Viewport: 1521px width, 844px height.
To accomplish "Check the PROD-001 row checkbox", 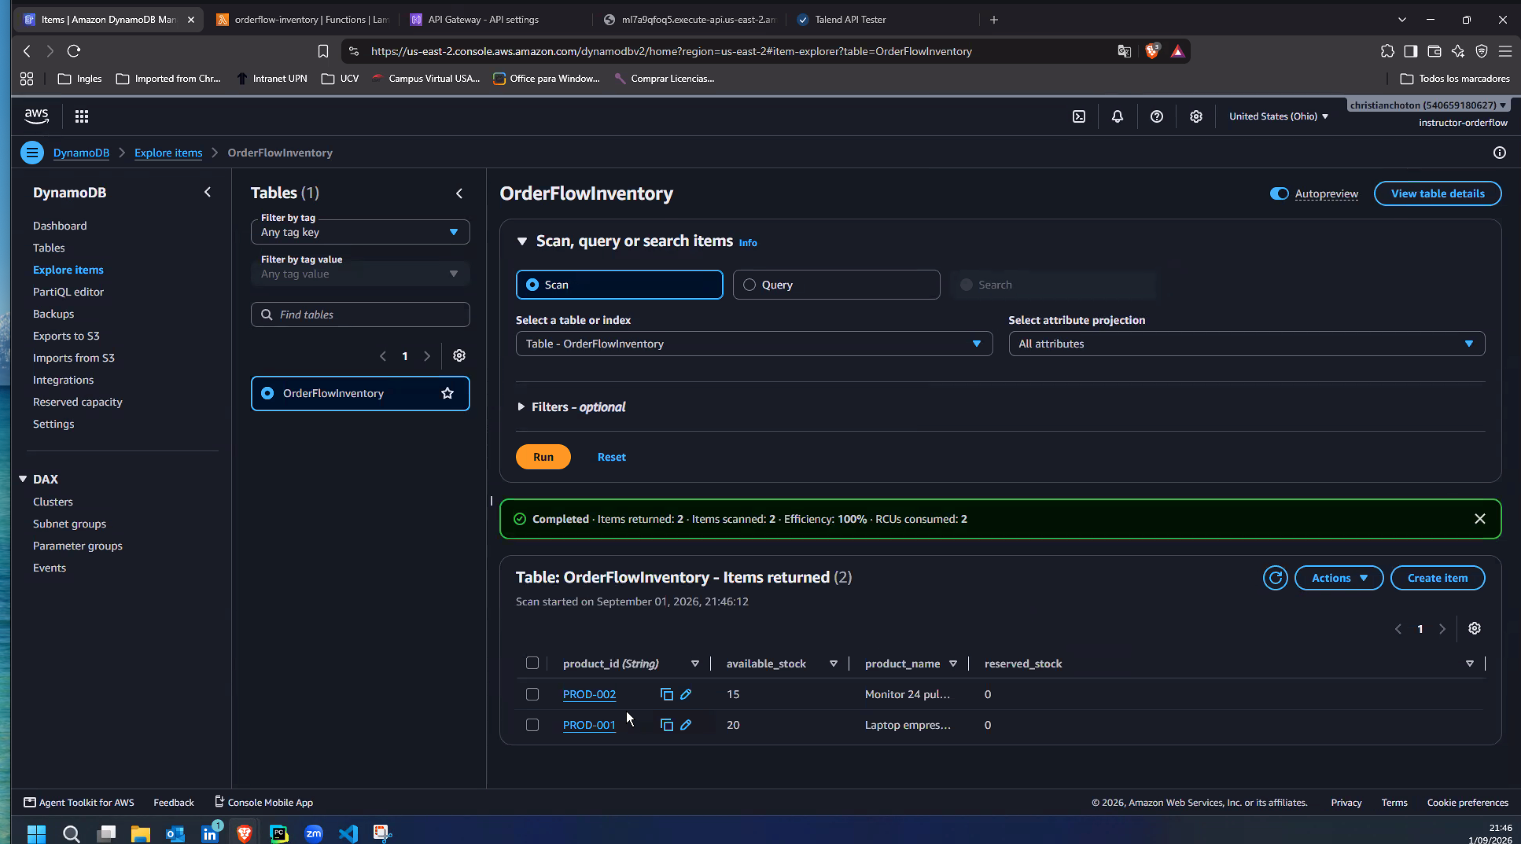I will [x=532, y=725].
